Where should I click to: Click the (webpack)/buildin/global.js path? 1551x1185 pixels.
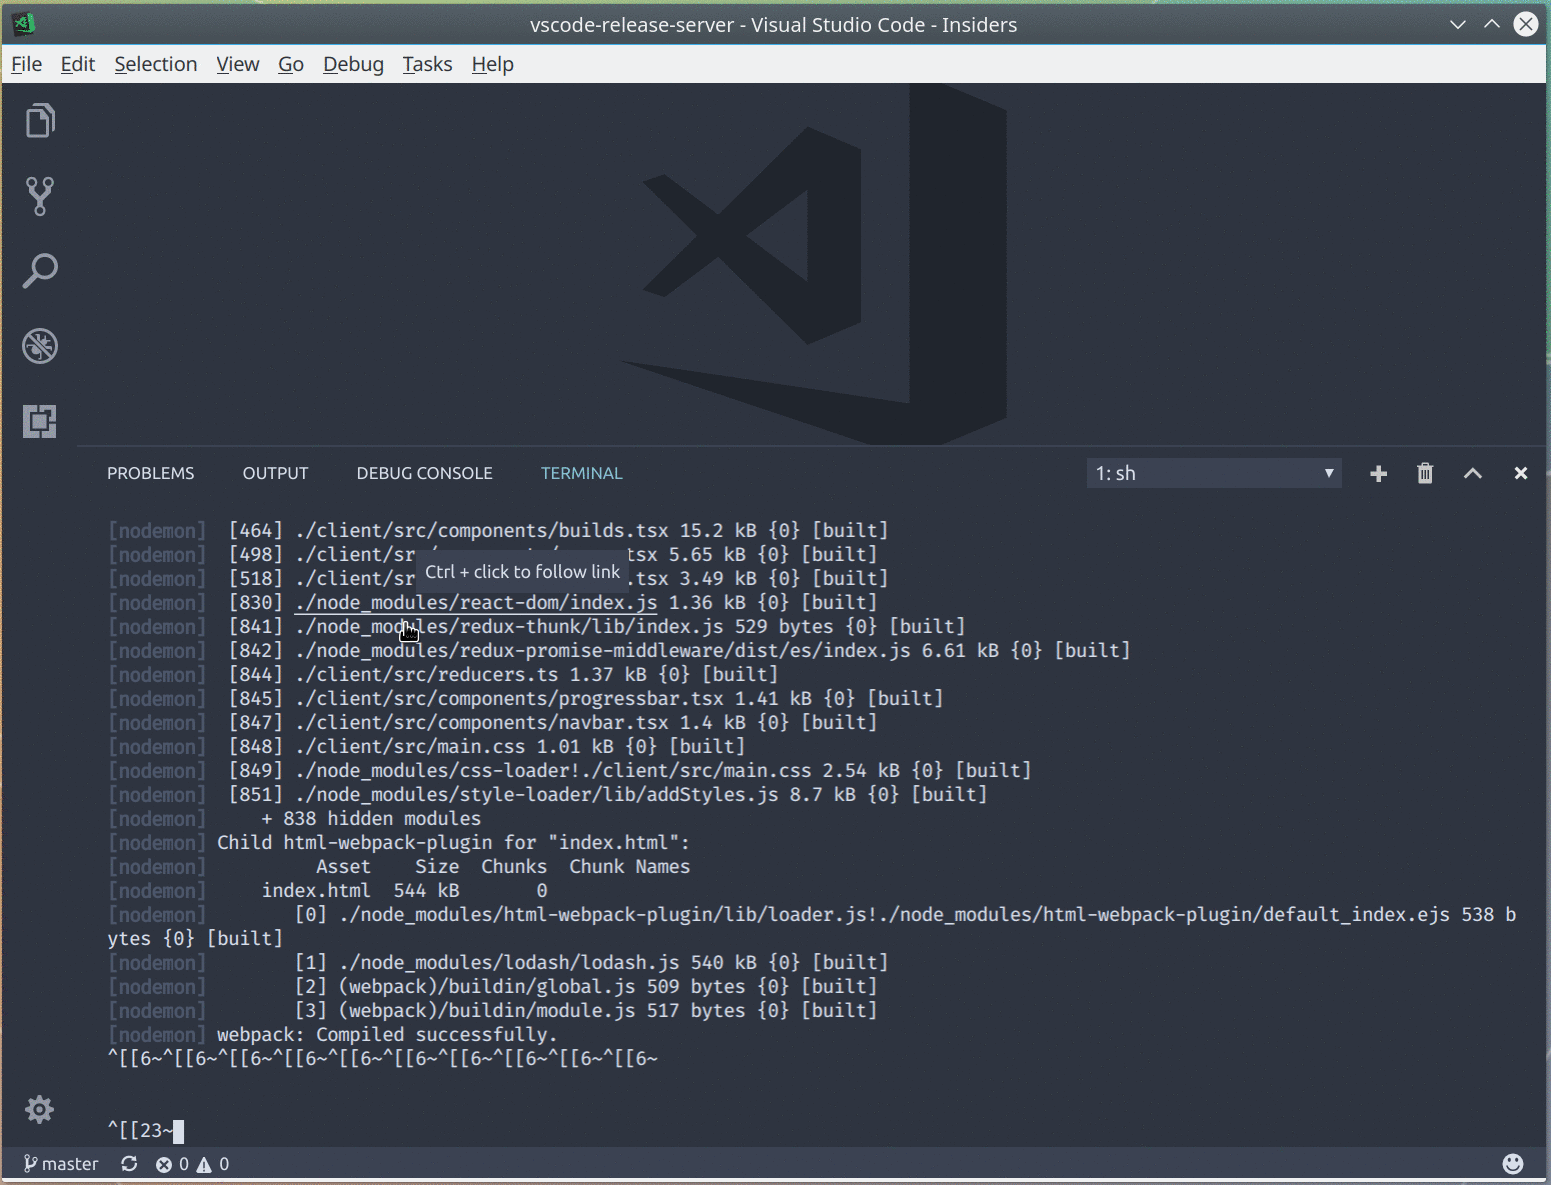pyautogui.click(x=487, y=986)
